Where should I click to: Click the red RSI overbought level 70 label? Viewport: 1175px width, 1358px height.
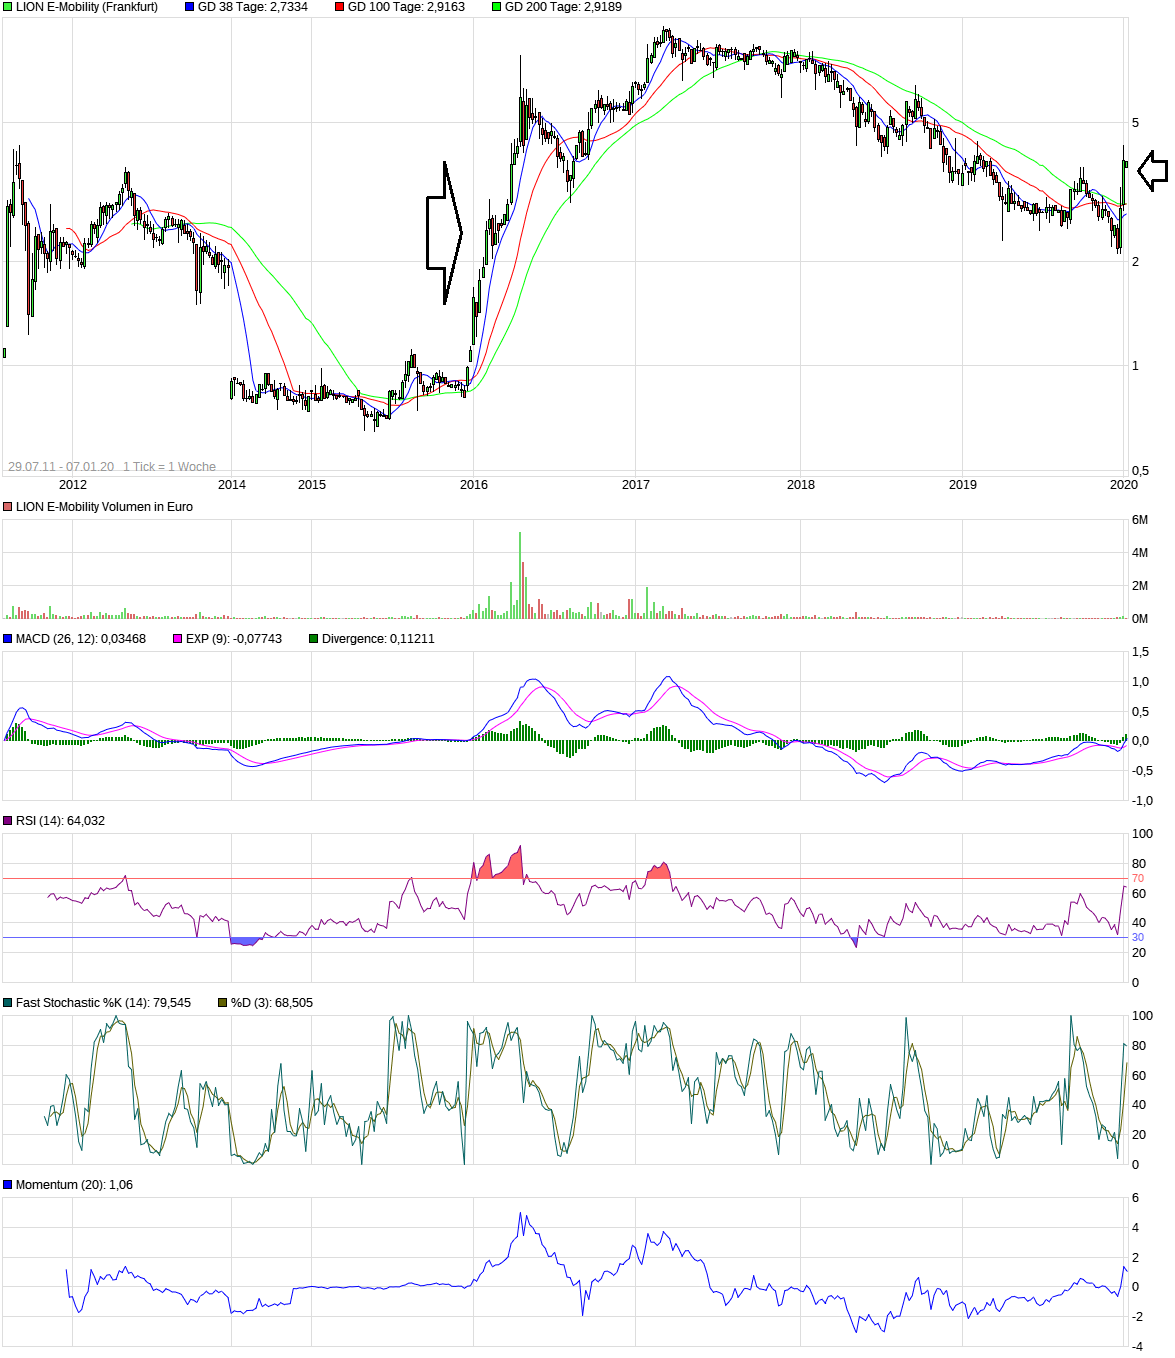[x=1138, y=879]
